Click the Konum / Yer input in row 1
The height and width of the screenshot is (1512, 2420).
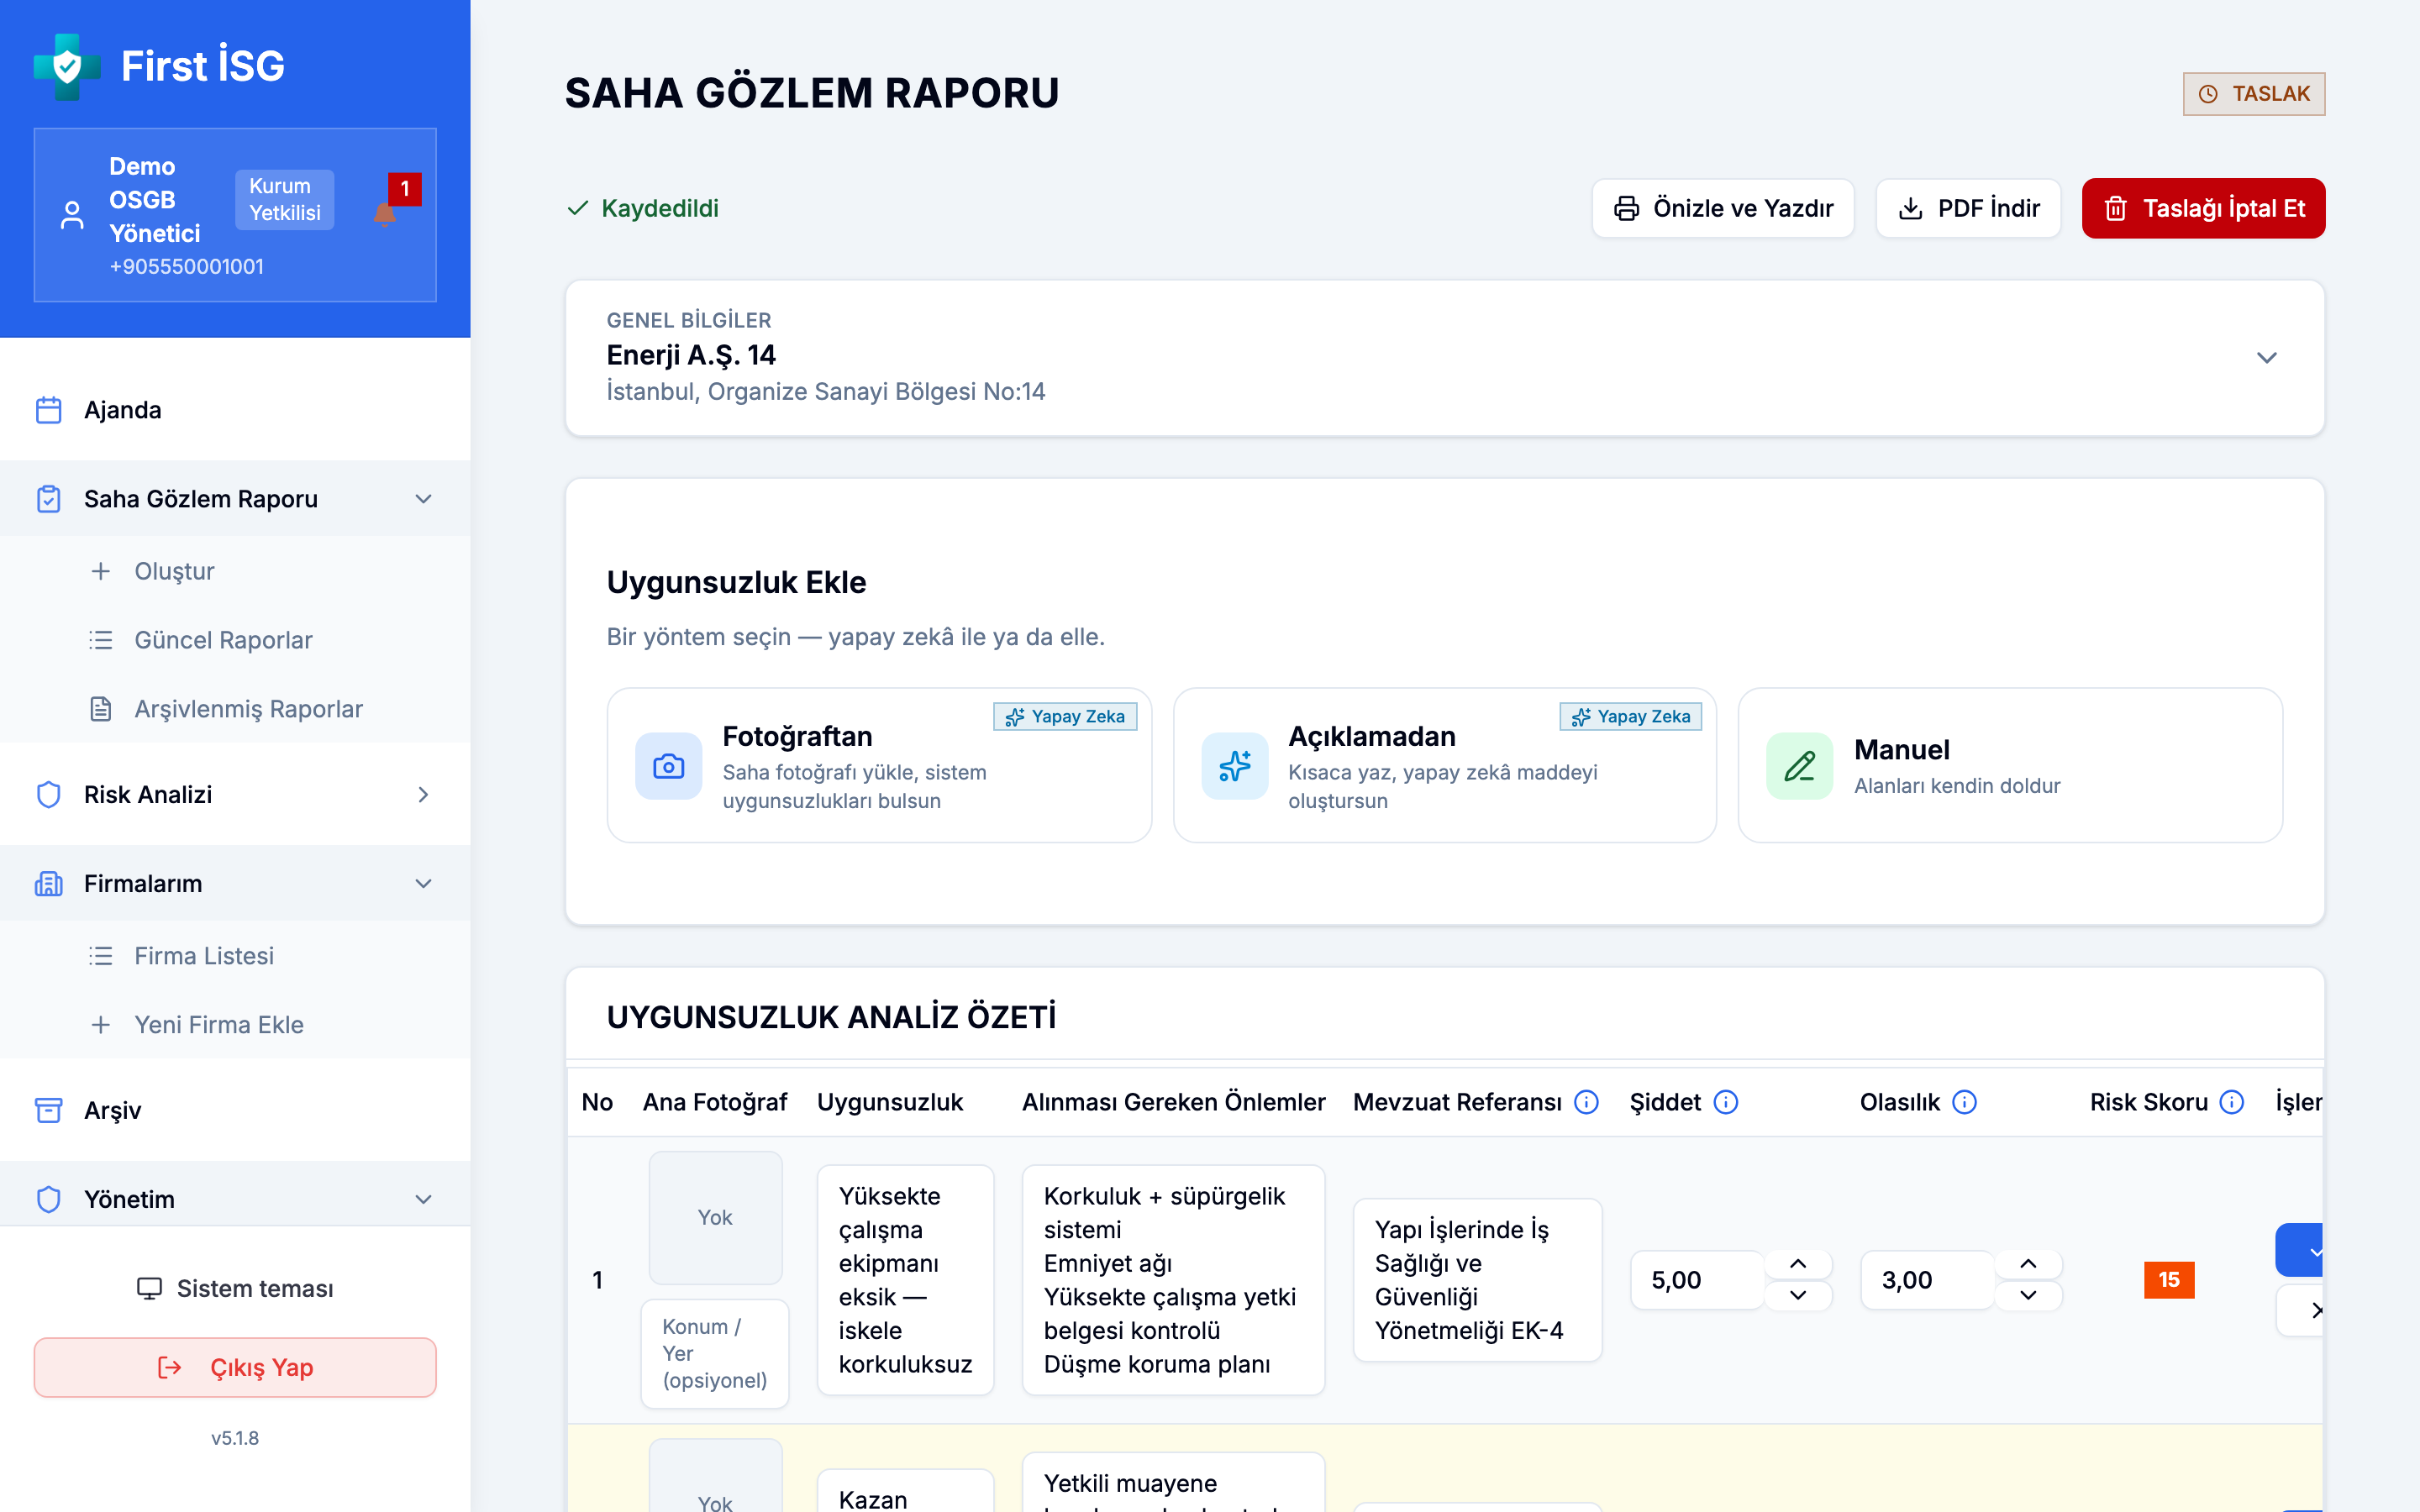[x=715, y=1353]
